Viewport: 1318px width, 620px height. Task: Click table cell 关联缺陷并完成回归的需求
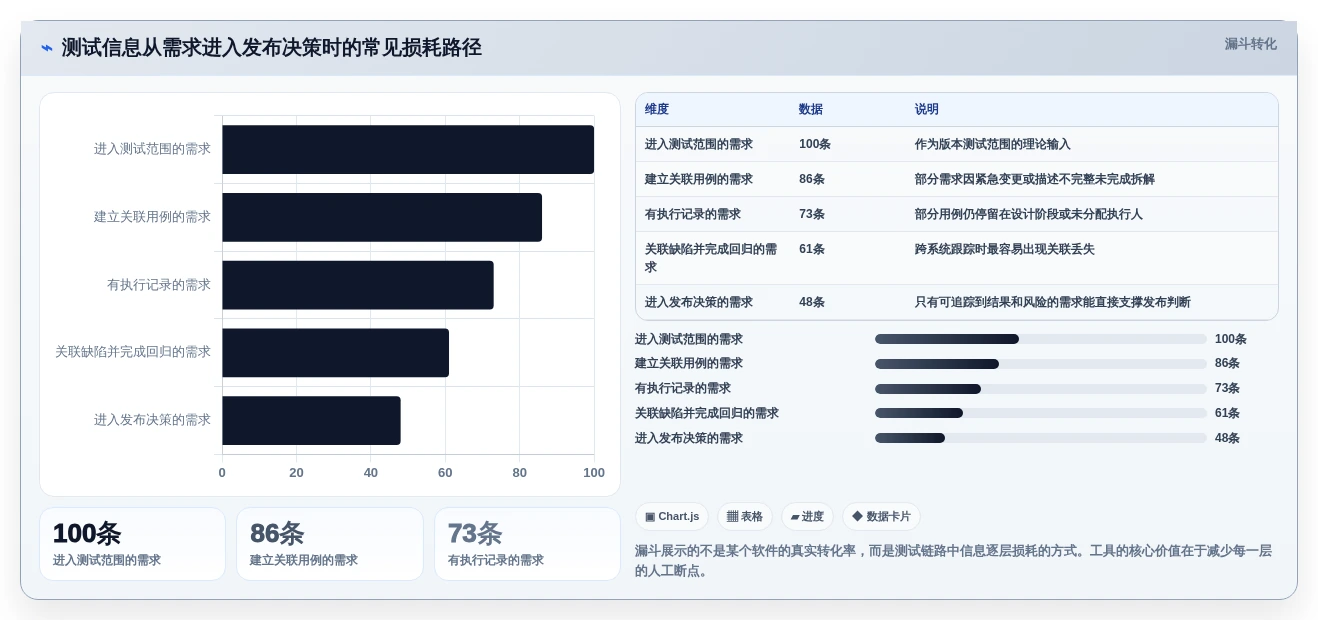711,258
